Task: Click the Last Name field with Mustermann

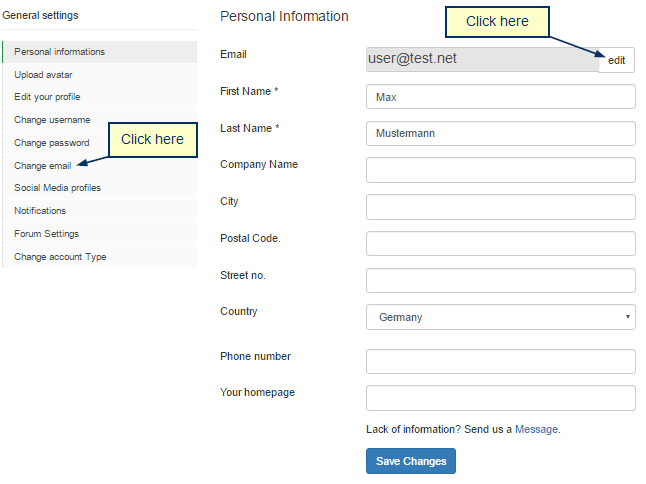Action: (501, 133)
